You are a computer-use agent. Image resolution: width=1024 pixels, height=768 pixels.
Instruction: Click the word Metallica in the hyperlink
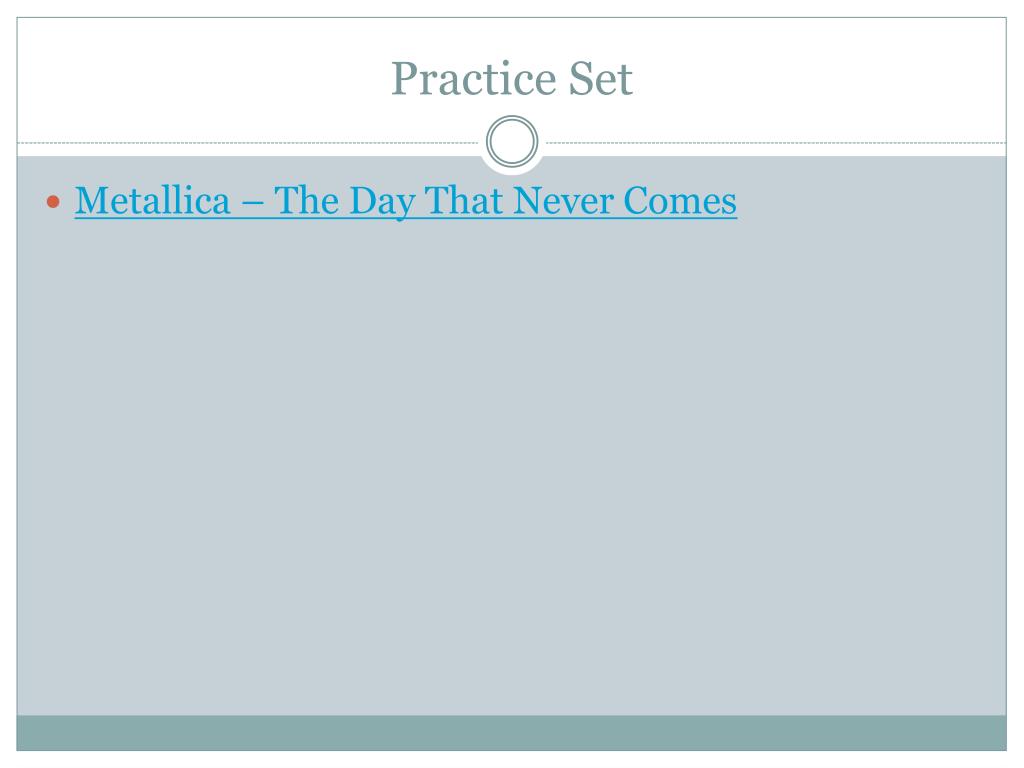pos(153,200)
